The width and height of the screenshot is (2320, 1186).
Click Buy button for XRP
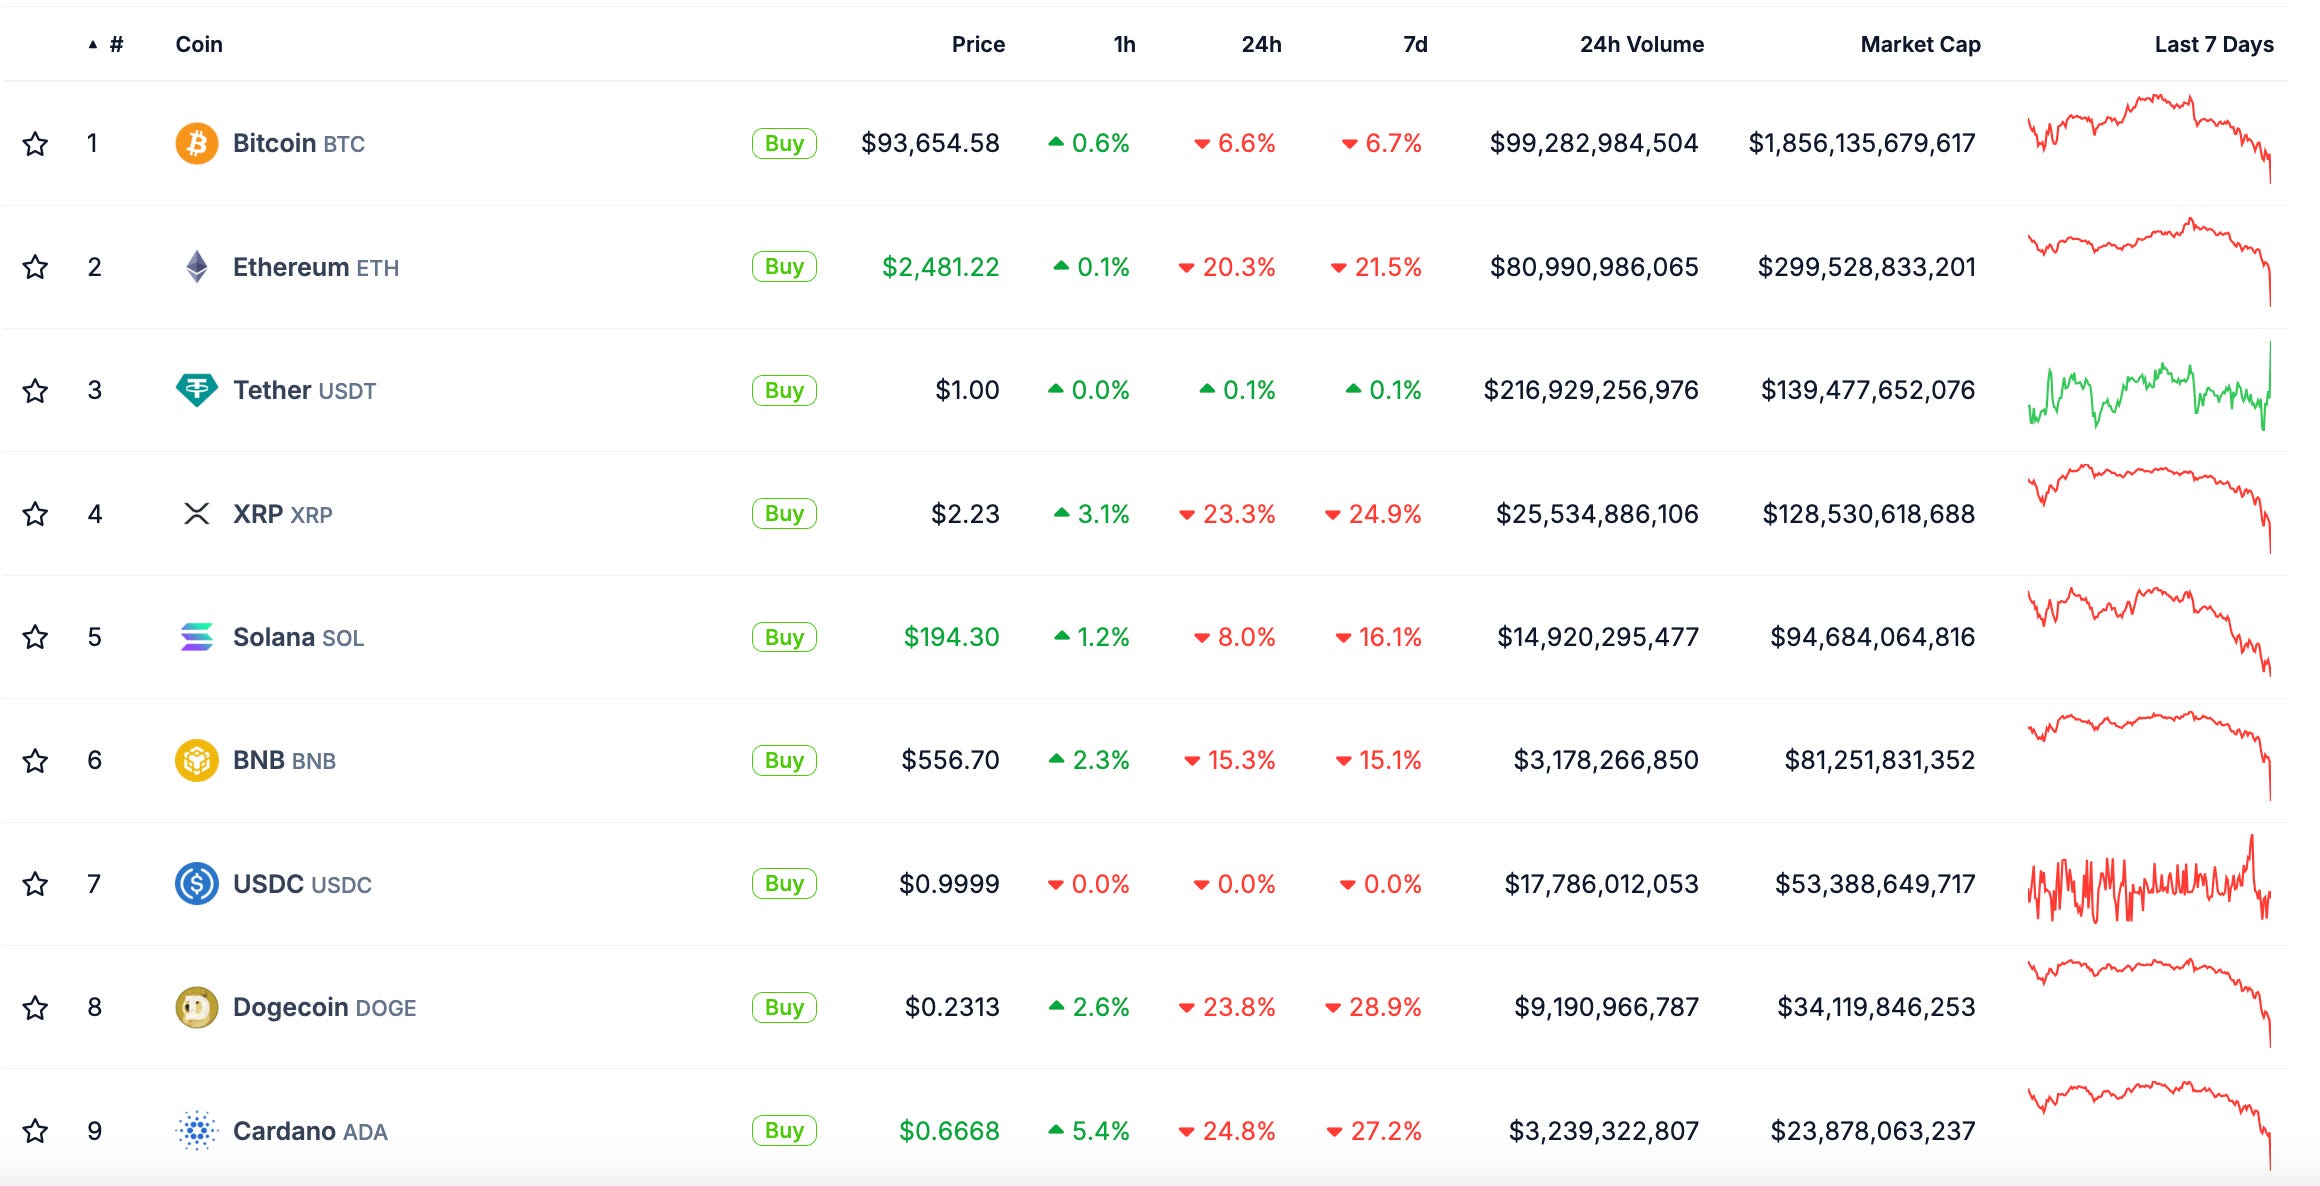pos(784,514)
